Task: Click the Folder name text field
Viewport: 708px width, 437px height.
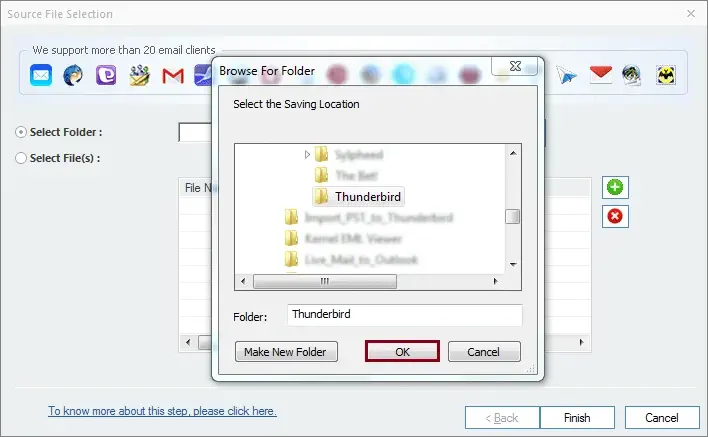Action: tap(405, 315)
